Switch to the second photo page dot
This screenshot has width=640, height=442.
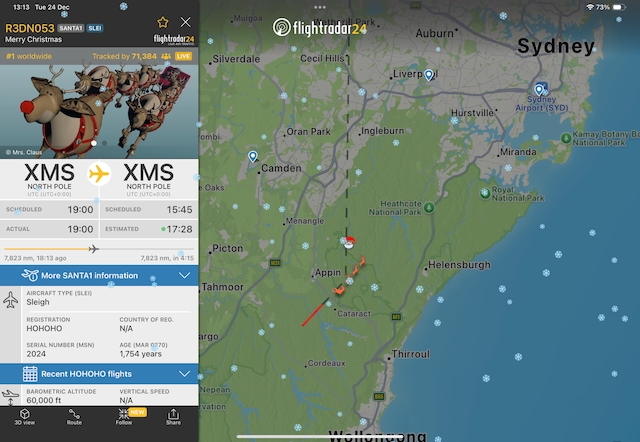click(x=104, y=143)
